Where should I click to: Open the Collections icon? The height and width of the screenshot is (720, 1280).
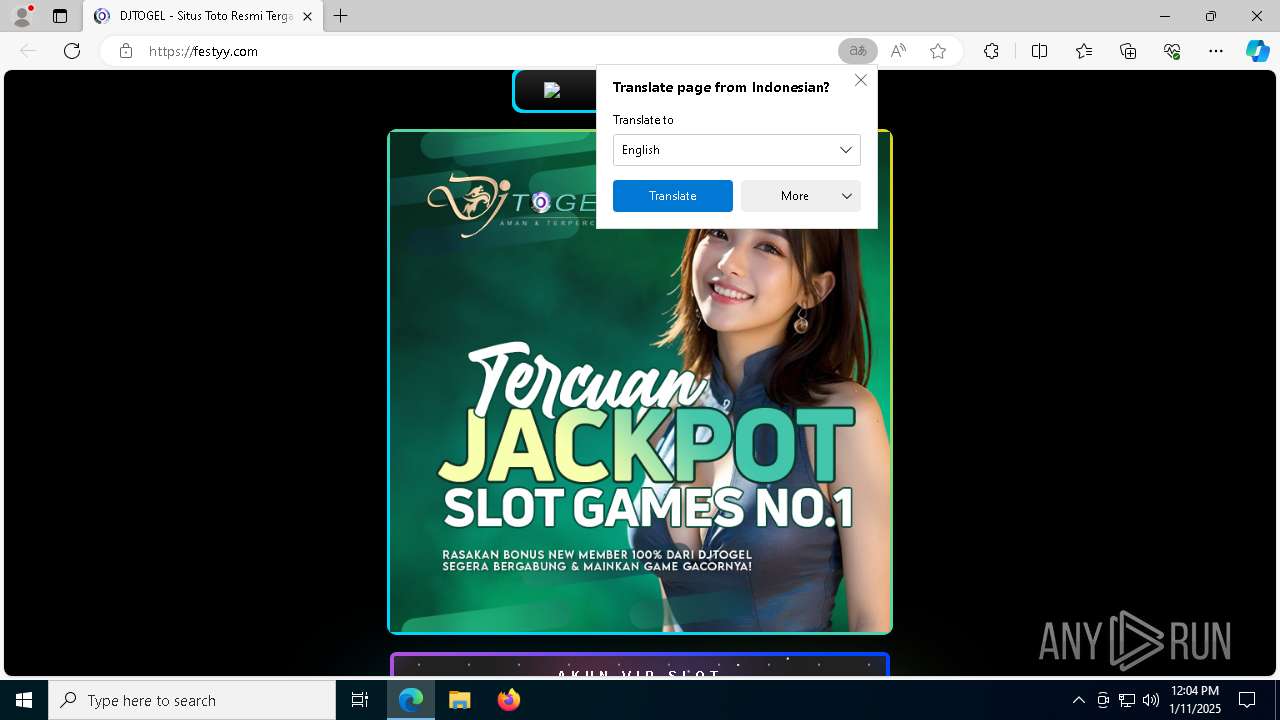click(x=1128, y=51)
